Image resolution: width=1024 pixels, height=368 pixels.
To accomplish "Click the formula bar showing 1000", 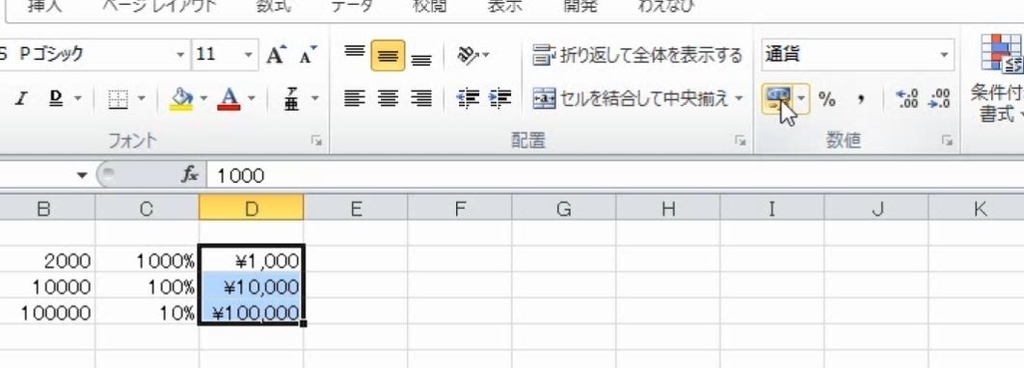I will (614, 175).
